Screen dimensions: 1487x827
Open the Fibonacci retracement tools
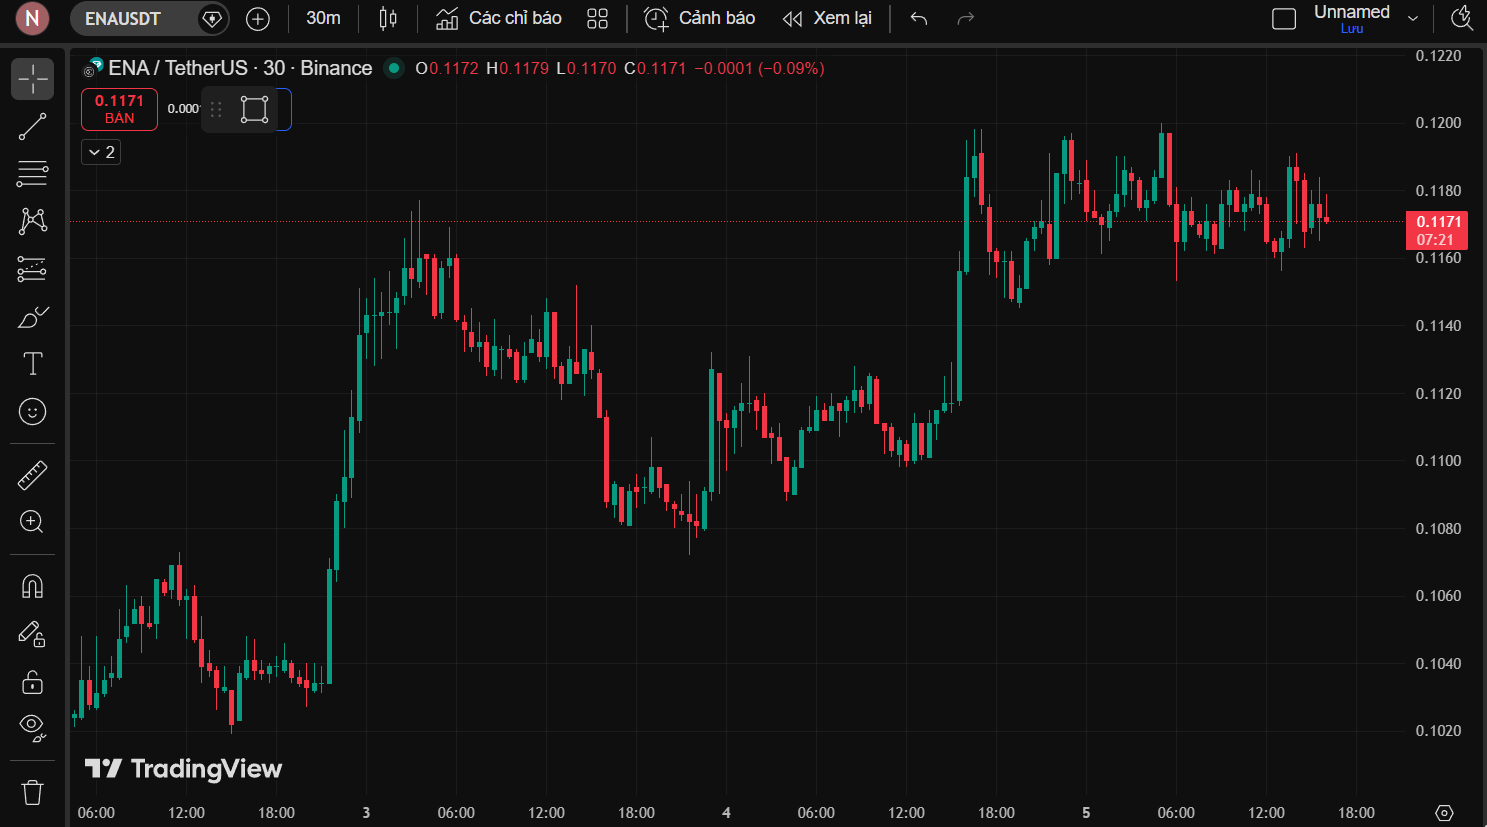tap(32, 174)
